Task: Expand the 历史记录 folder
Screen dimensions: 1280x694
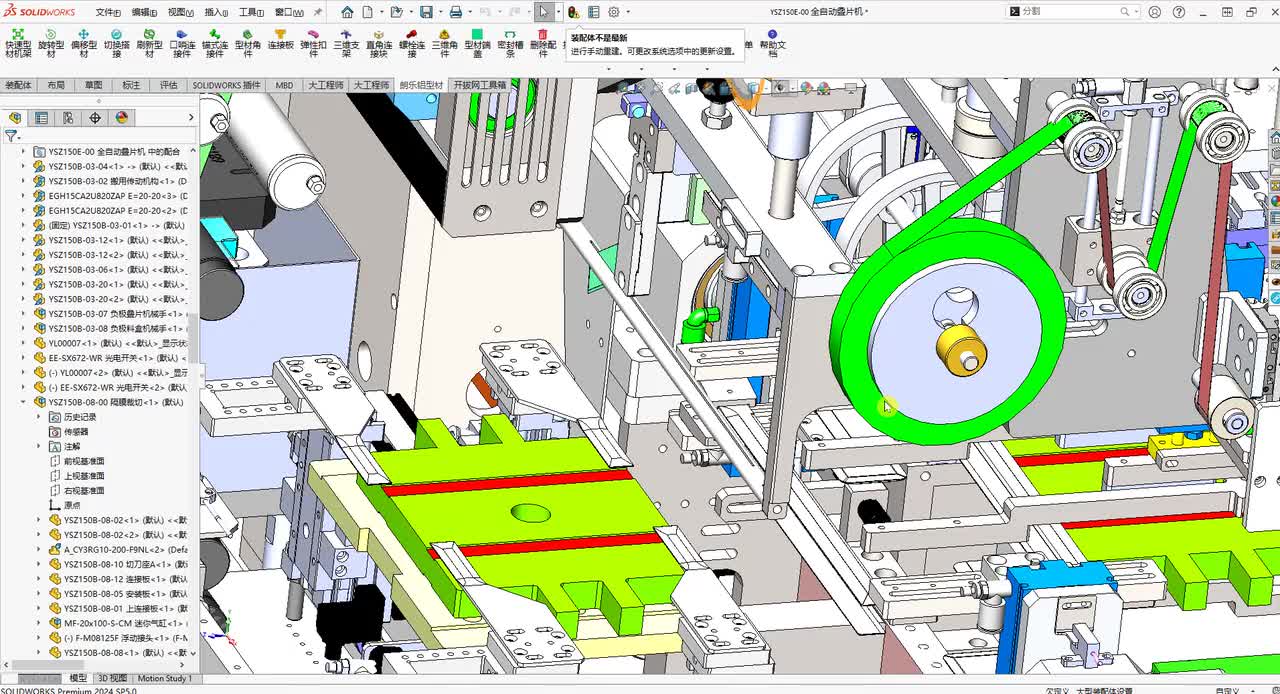Action: (41, 417)
